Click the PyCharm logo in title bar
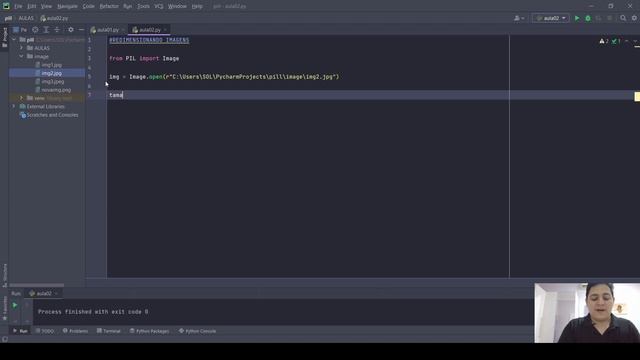Screen dimensions: 640x360 [6, 6]
